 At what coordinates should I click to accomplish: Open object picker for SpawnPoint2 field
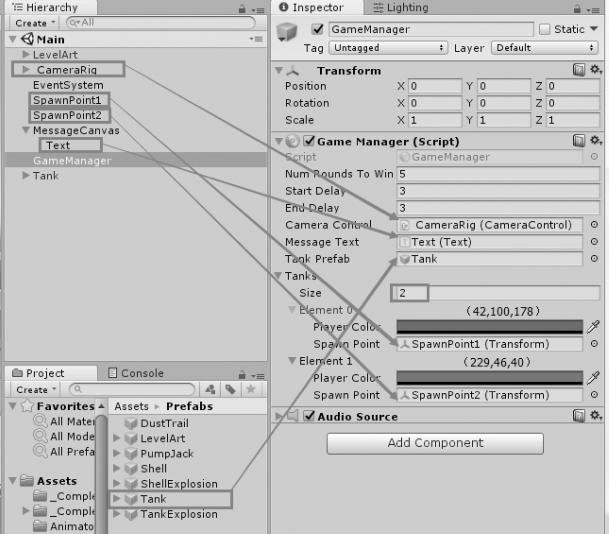tap(594, 395)
